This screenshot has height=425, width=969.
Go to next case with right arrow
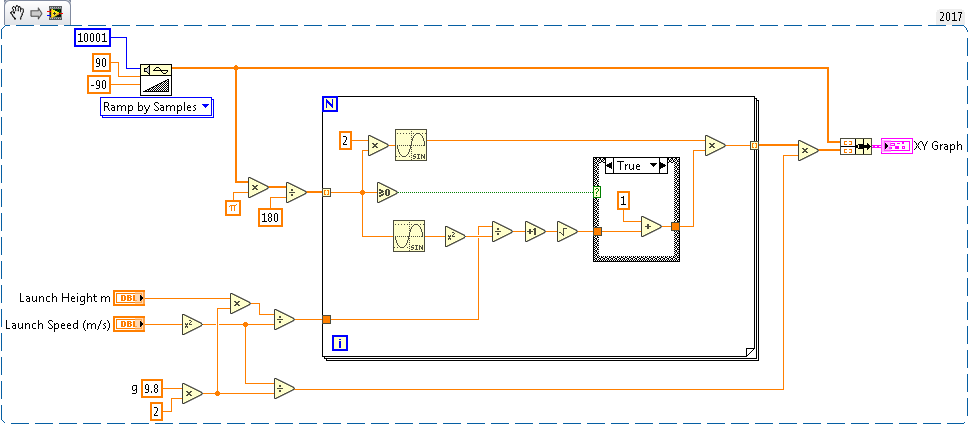pyautogui.click(x=664, y=166)
